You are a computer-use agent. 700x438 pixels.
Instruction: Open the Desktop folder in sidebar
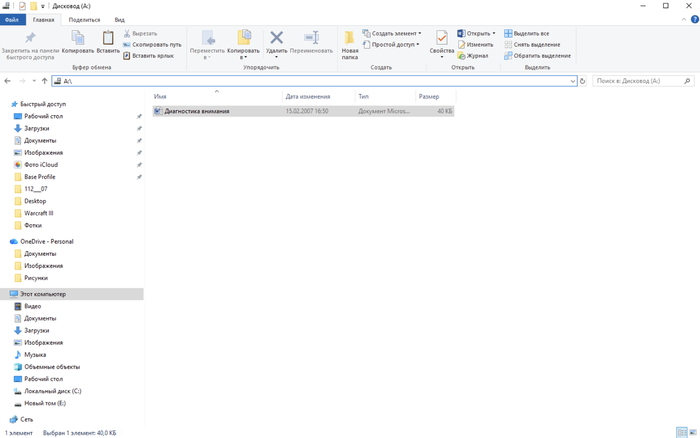click(35, 201)
